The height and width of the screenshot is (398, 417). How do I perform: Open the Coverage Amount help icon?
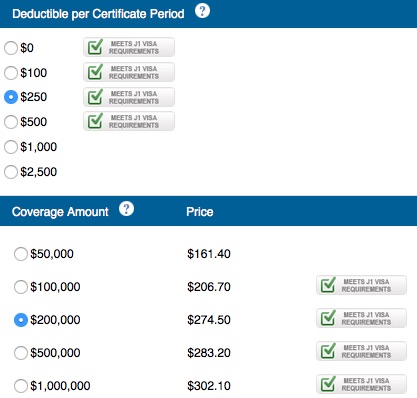126,209
